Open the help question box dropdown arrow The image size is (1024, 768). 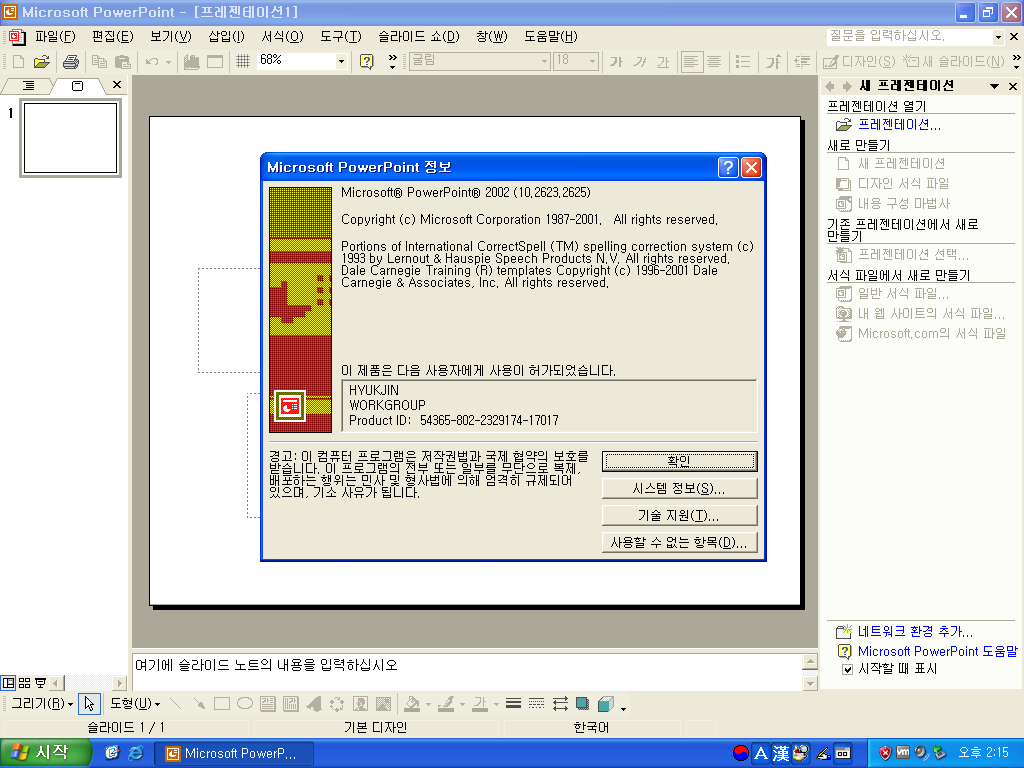click(998, 37)
